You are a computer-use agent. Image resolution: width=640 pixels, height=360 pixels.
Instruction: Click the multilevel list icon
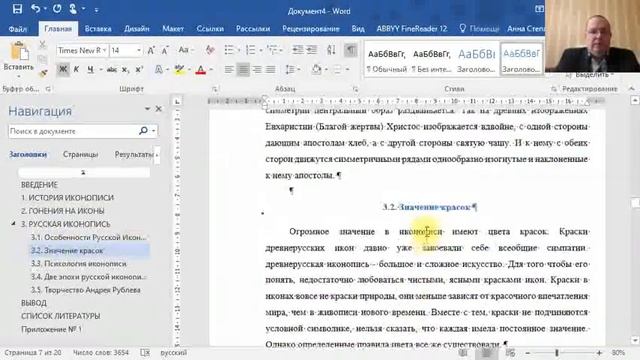pos(272,50)
